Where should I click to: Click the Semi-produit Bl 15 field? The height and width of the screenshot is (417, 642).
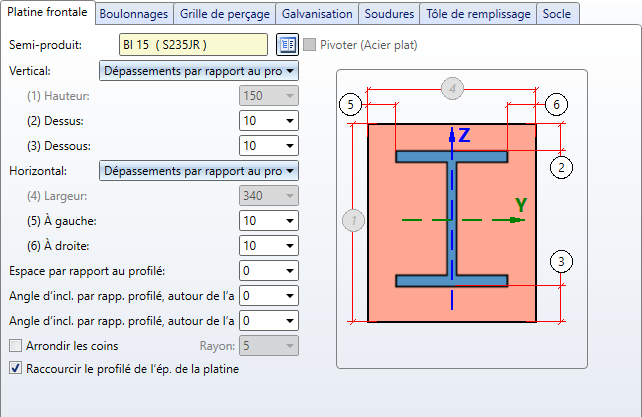pyautogui.click(x=190, y=45)
